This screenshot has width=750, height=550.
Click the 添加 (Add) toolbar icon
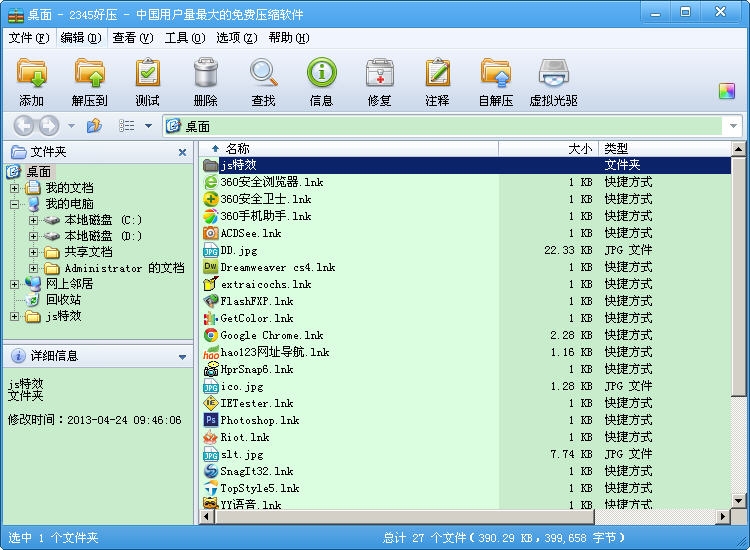(32, 73)
